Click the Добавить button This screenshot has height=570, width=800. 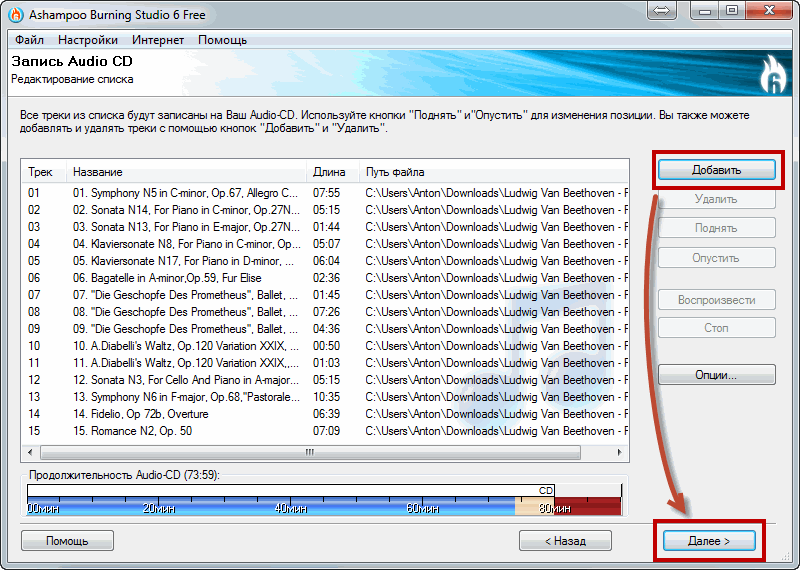(x=716, y=170)
